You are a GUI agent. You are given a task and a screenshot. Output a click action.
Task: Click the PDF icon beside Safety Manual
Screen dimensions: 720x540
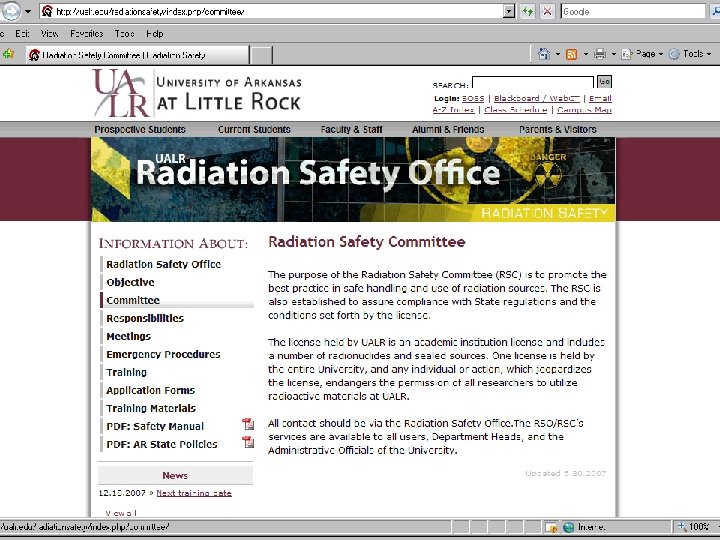[248, 424]
